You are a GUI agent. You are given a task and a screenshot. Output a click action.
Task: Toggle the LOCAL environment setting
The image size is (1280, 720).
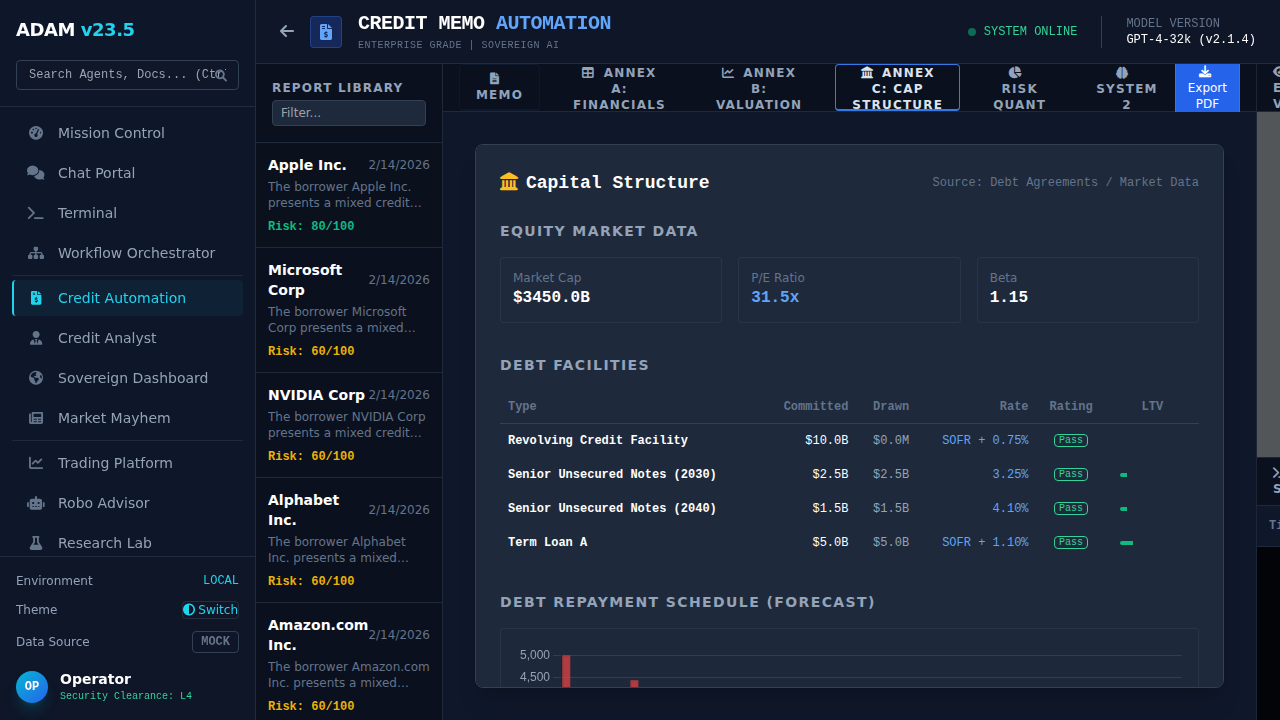point(220,581)
